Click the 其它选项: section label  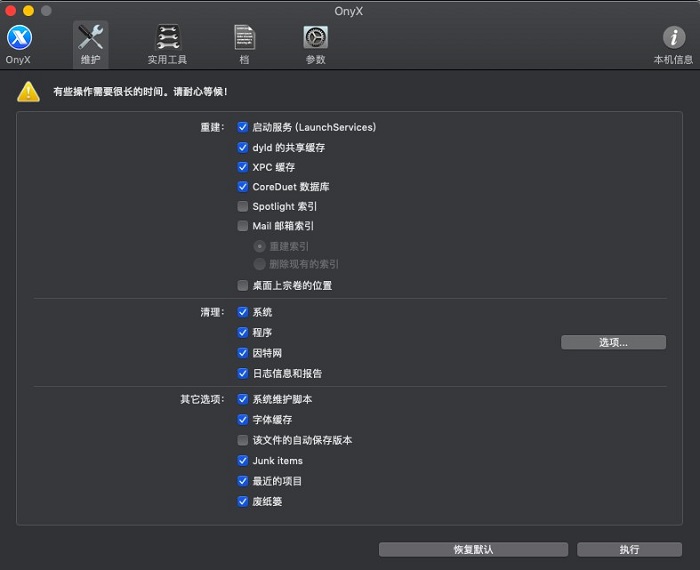(202, 399)
